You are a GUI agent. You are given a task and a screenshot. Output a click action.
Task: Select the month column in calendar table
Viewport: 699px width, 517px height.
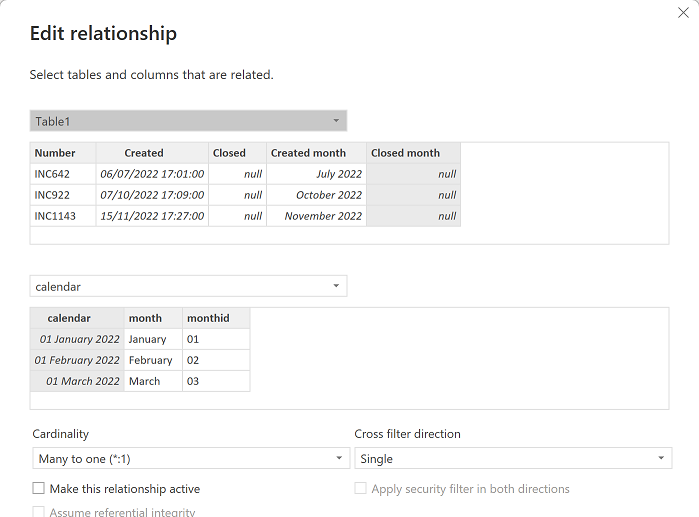145,318
